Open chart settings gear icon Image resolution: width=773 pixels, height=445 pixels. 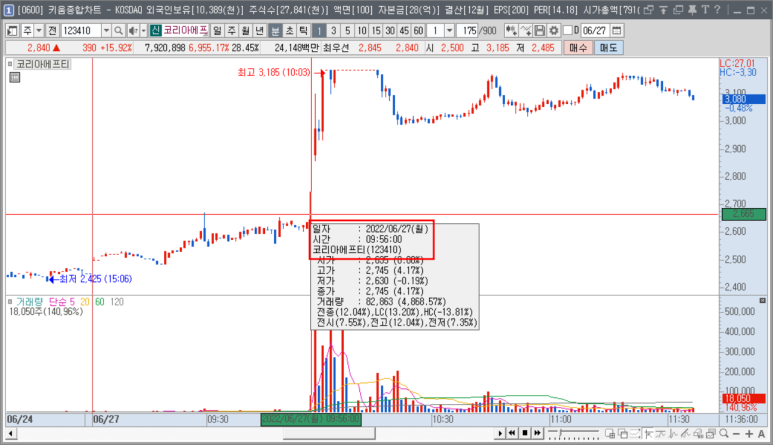point(554,31)
